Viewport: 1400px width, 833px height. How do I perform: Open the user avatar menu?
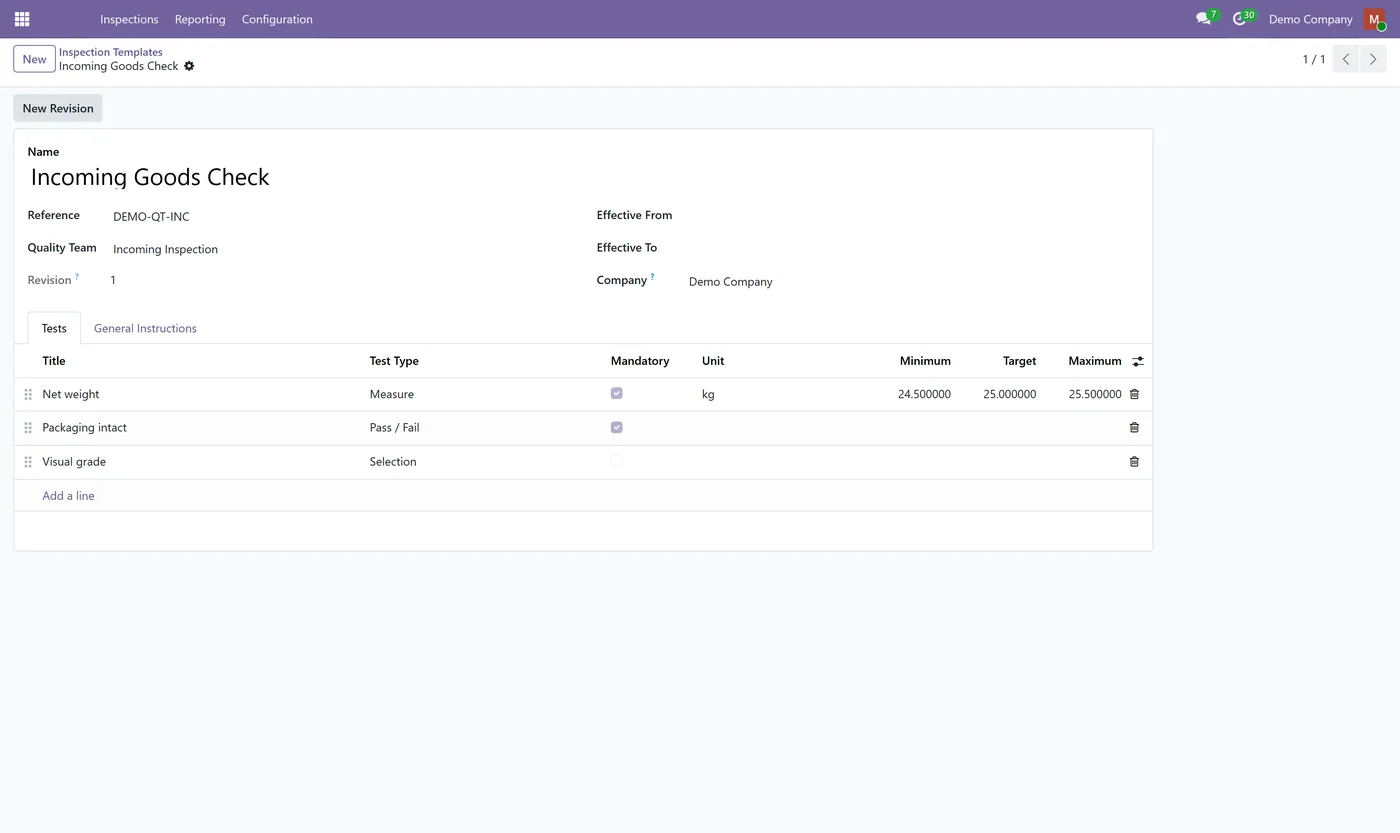point(1374,19)
